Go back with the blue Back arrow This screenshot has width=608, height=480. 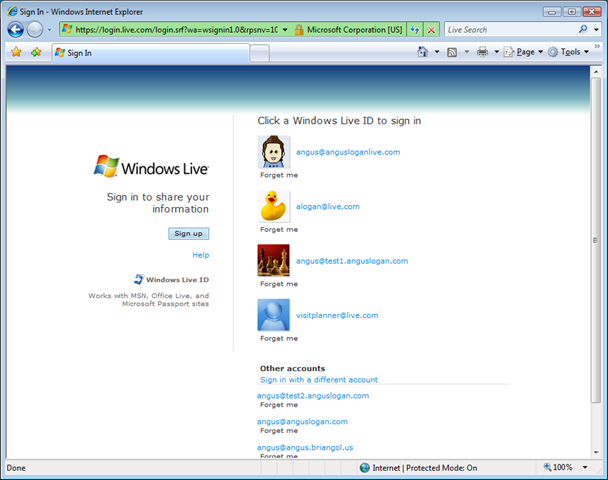pyautogui.click(x=16, y=30)
